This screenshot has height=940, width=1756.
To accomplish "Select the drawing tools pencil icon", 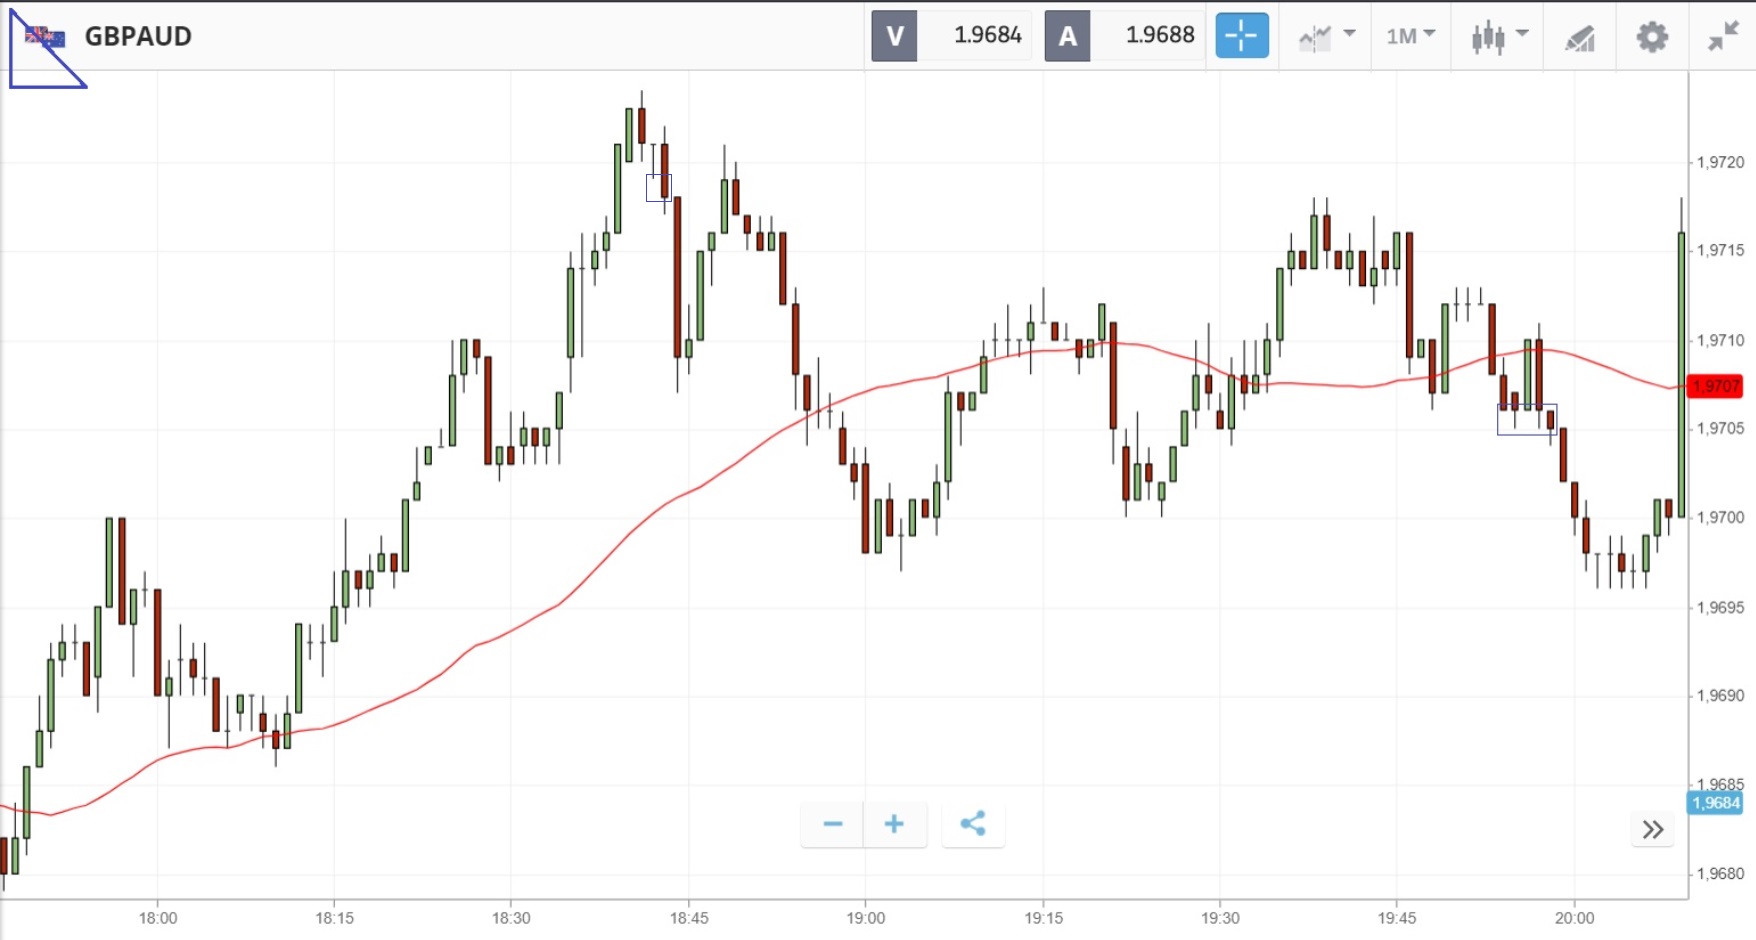I will 1579,38.
